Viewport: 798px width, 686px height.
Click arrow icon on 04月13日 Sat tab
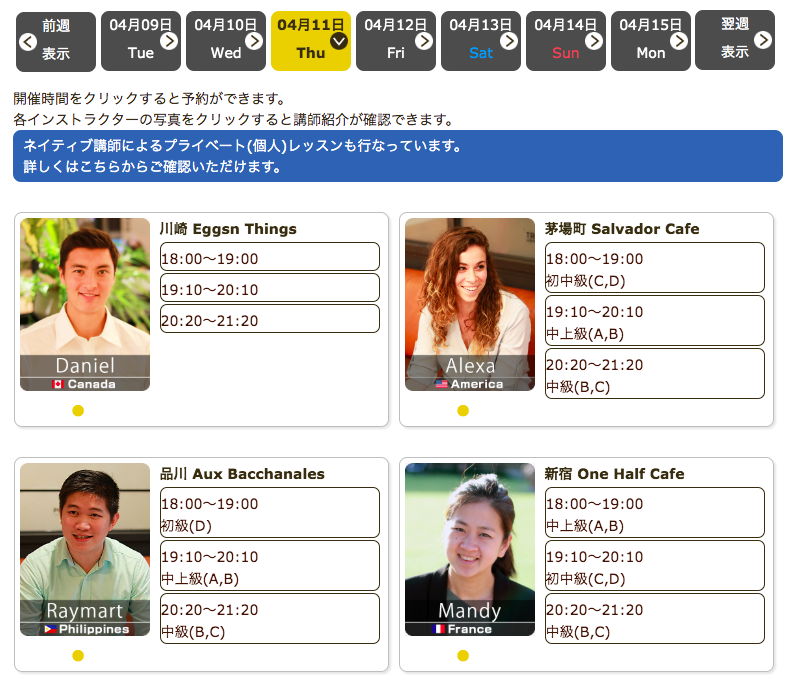509,40
